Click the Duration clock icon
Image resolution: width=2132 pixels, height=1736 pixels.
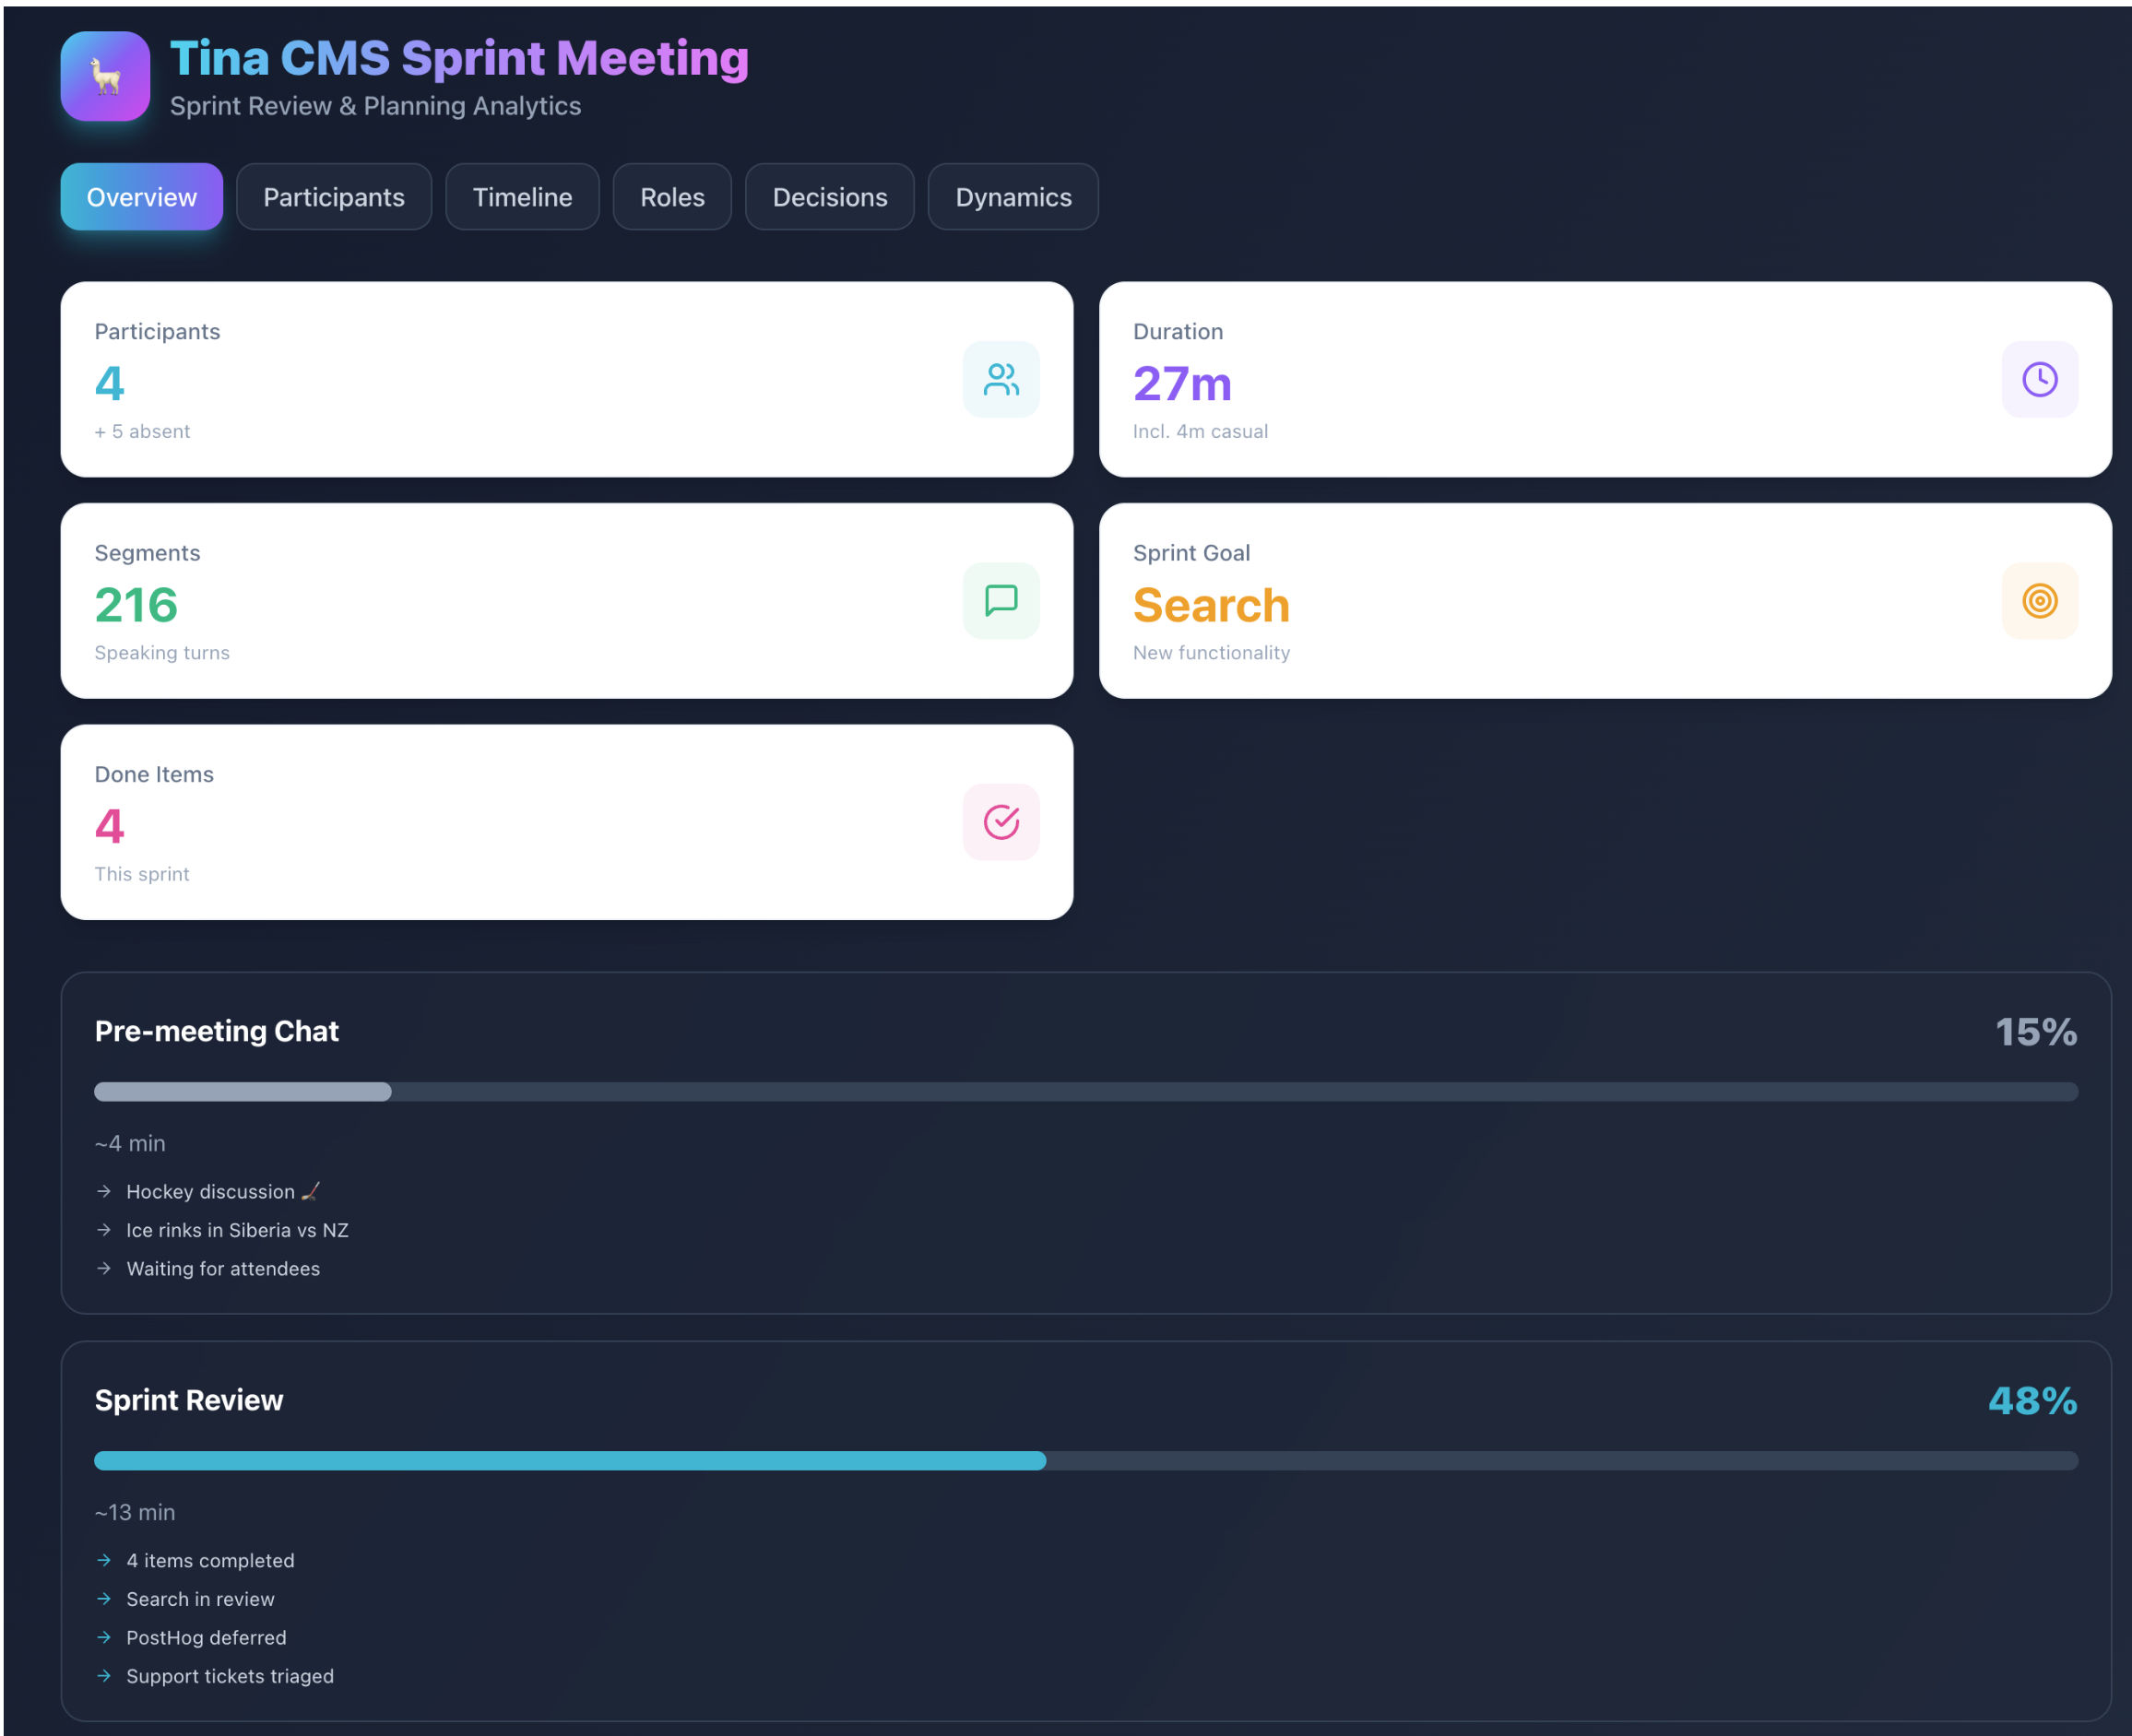tap(2040, 379)
